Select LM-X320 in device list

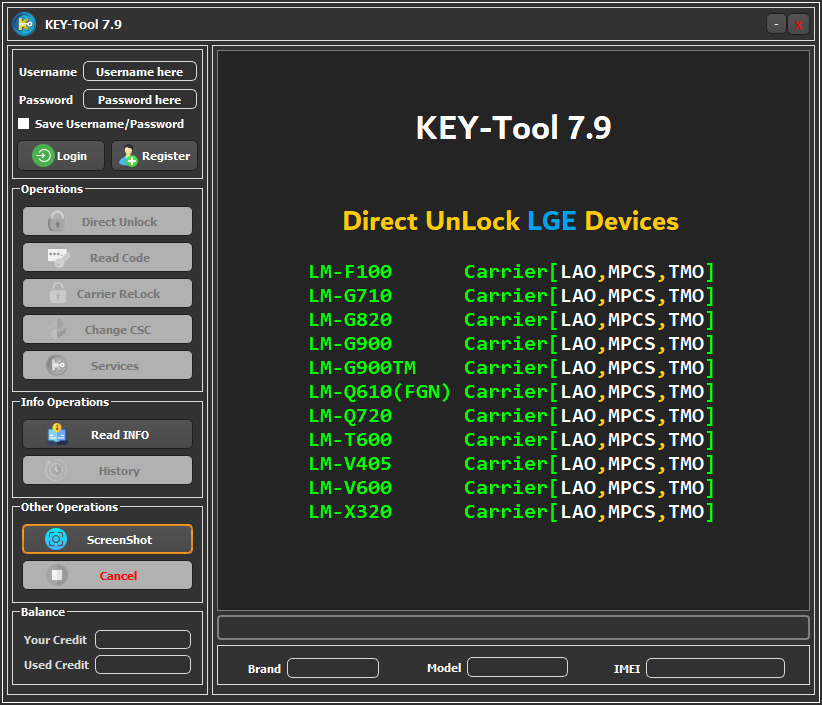tap(350, 512)
